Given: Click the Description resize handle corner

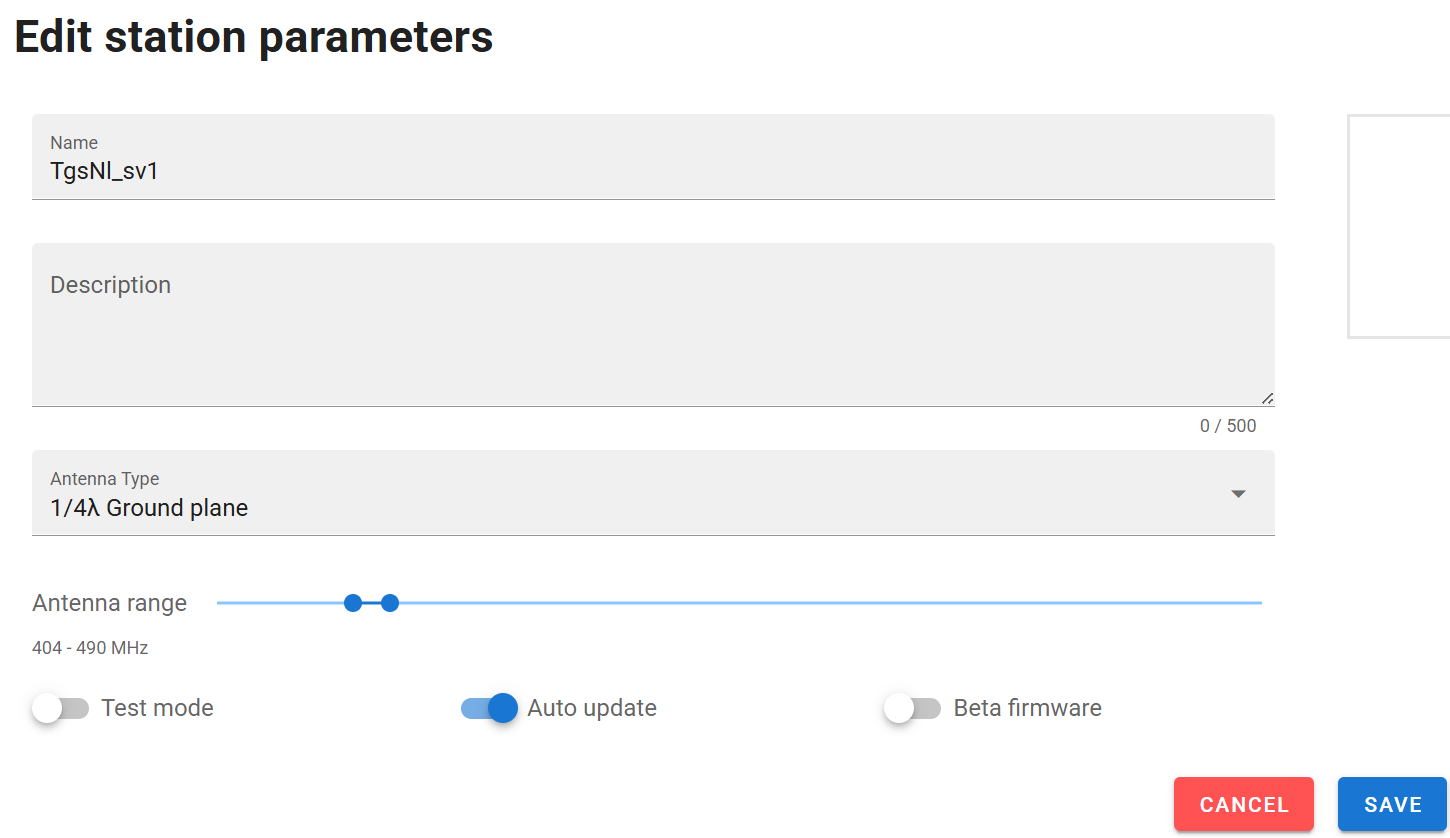Looking at the screenshot, I should coord(1267,398).
